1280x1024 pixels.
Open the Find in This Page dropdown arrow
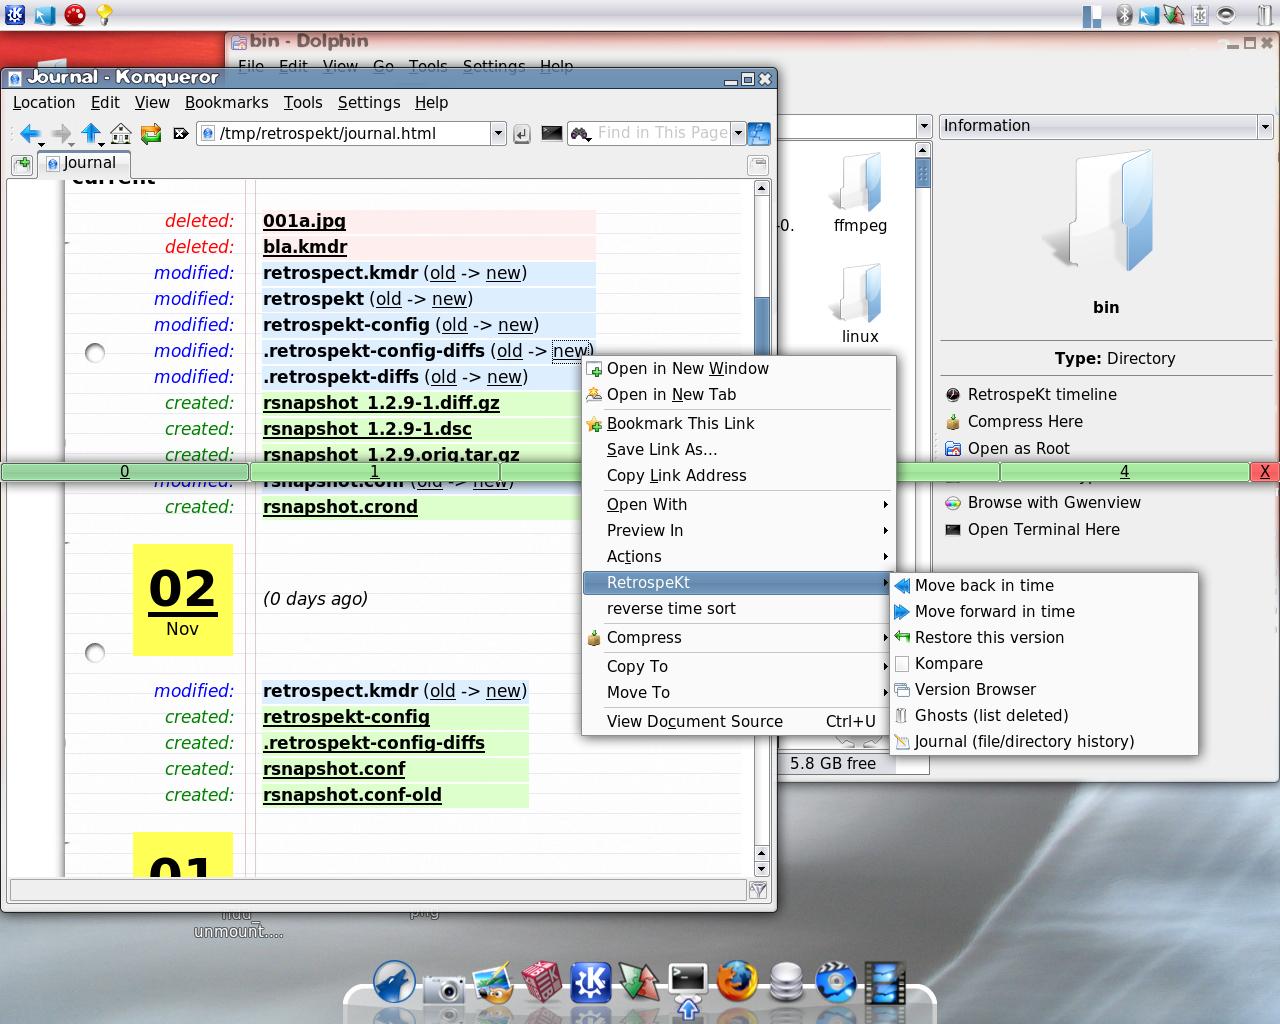(738, 133)
